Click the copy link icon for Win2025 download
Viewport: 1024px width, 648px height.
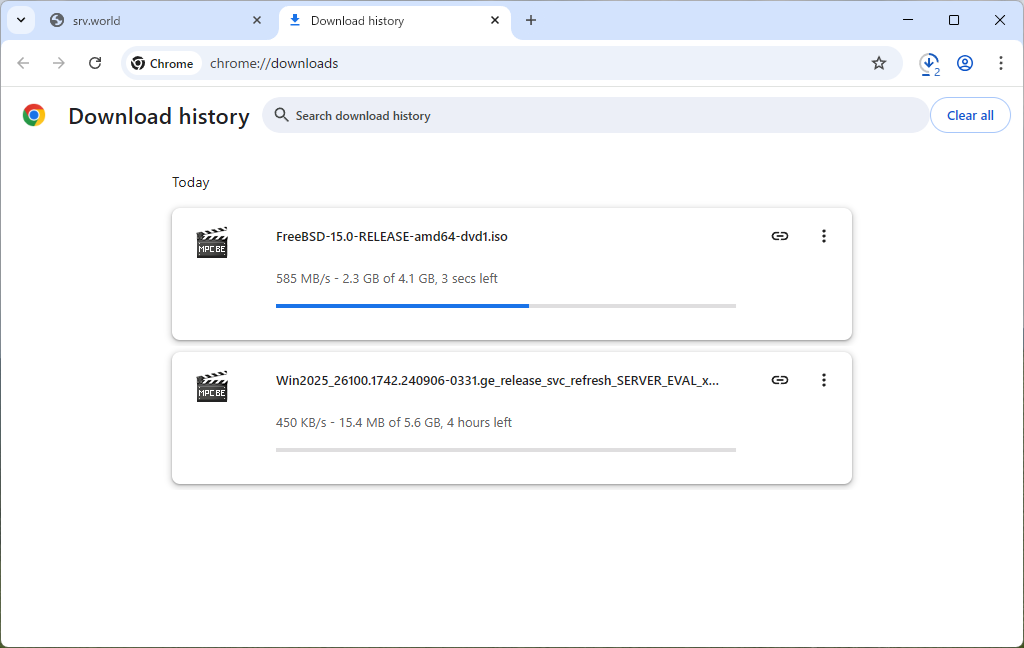click(780, 380)
